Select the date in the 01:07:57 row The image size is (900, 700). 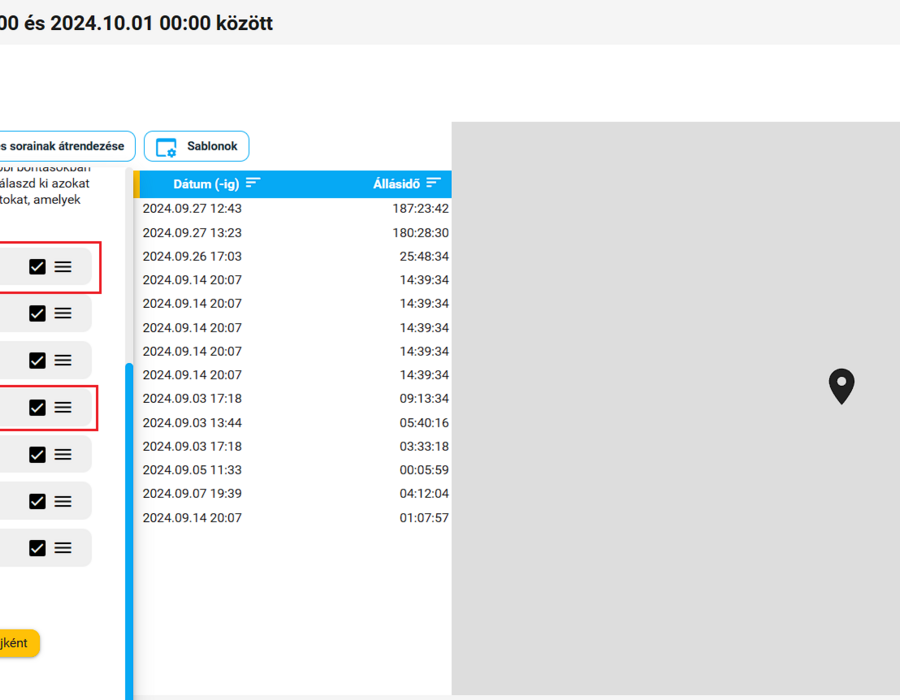(192, 518)
